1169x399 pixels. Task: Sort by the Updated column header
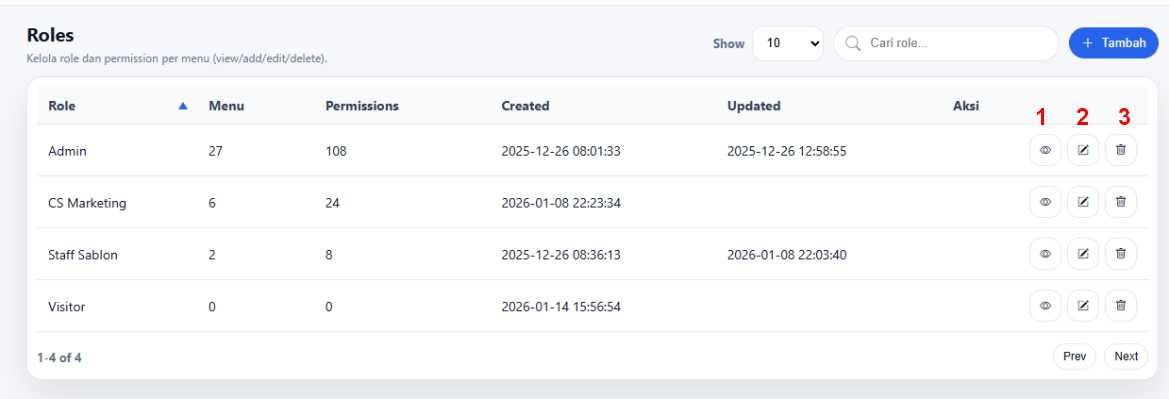[754, 106]
